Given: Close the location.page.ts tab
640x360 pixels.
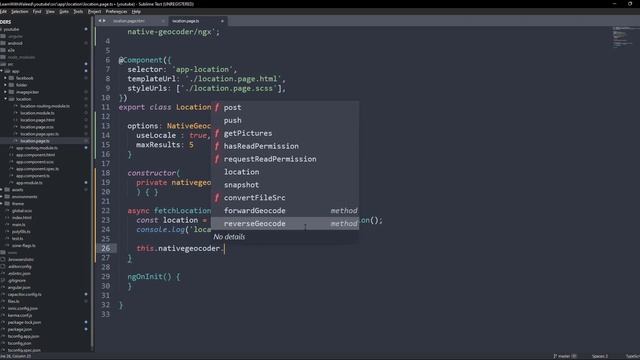Looking at the screenshot, I should coord(222,21).
